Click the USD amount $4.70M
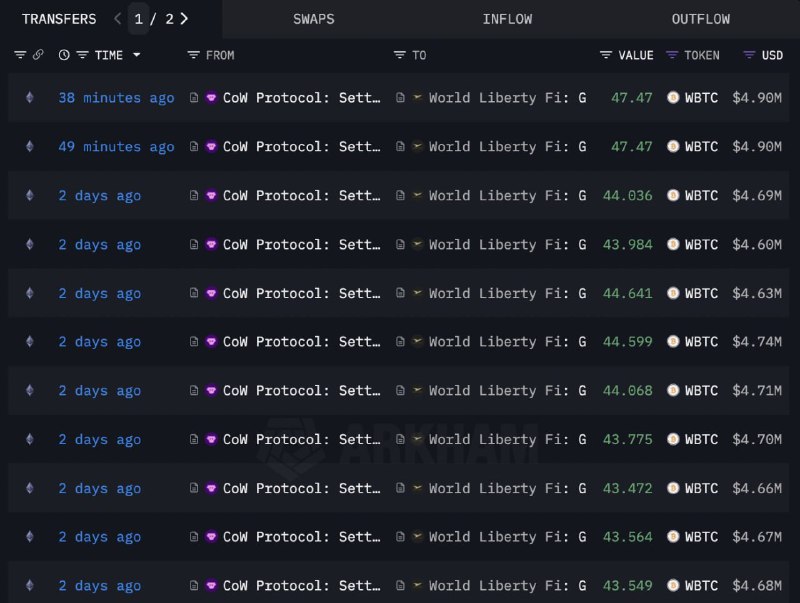Image resolution: width=800 pixels, height=603 pixels. point(757,439)
